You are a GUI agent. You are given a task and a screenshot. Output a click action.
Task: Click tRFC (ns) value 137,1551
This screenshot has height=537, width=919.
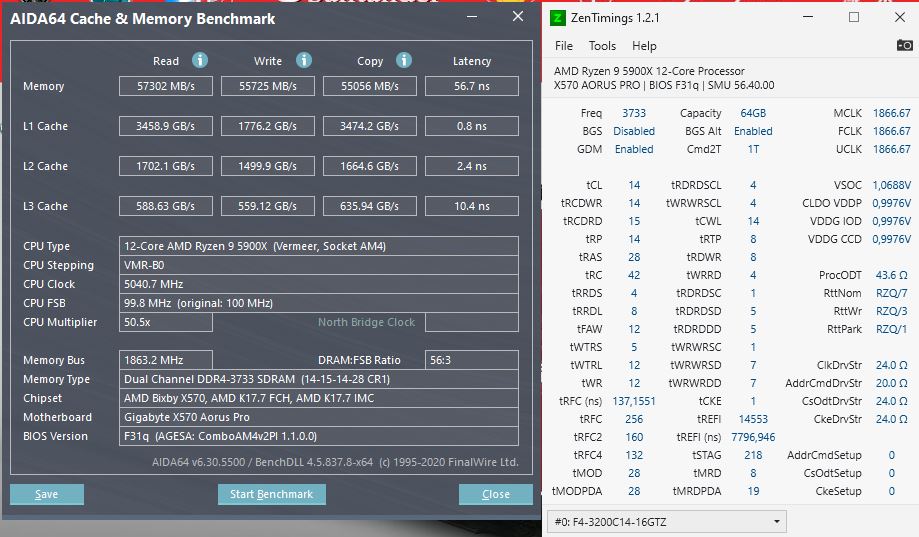[634, 402]
